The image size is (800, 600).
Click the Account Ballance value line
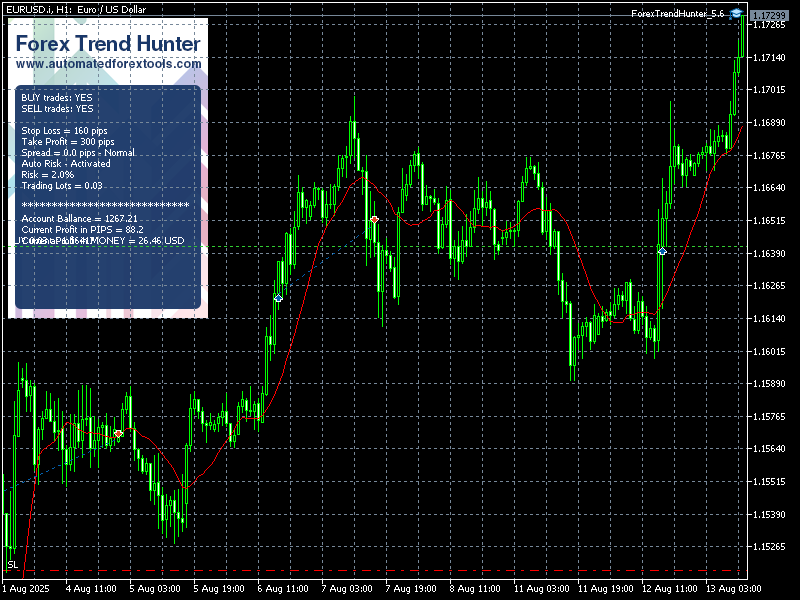(x=79, y=218)
